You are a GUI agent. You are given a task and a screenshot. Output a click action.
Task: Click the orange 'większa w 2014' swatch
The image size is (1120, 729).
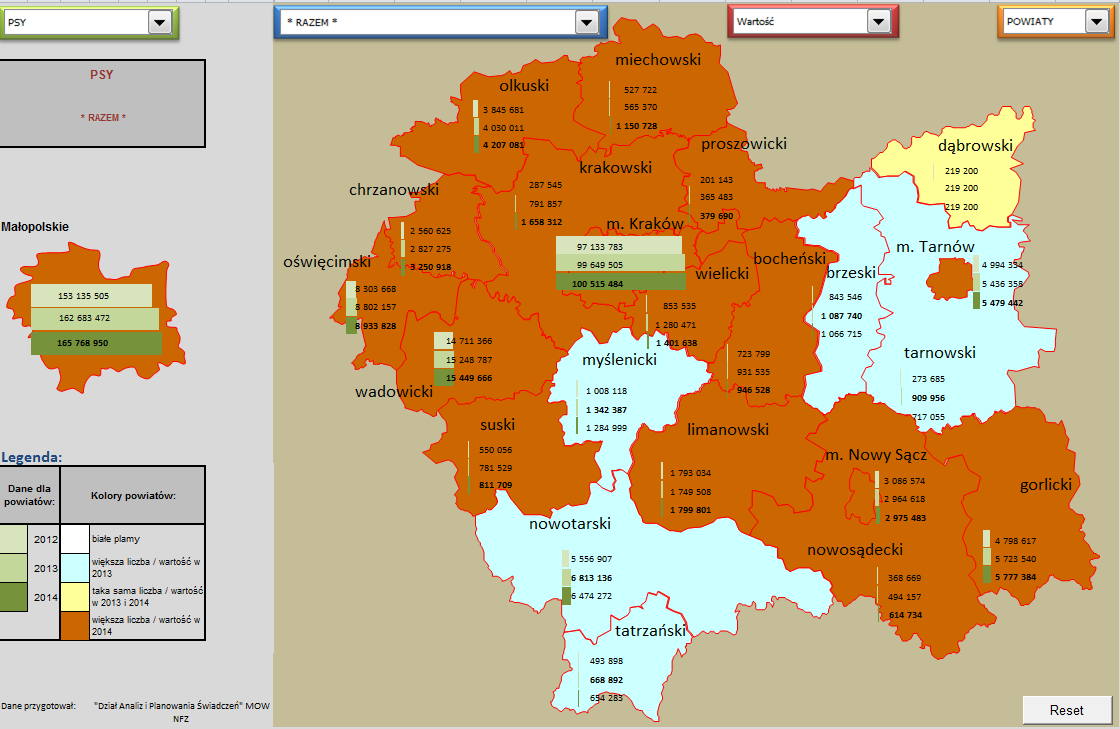click(75, 625)
